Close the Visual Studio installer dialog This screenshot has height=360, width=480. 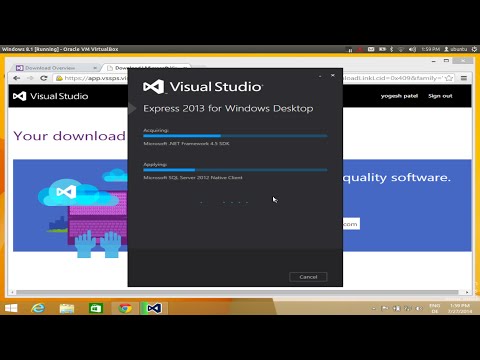click(333, 76)
